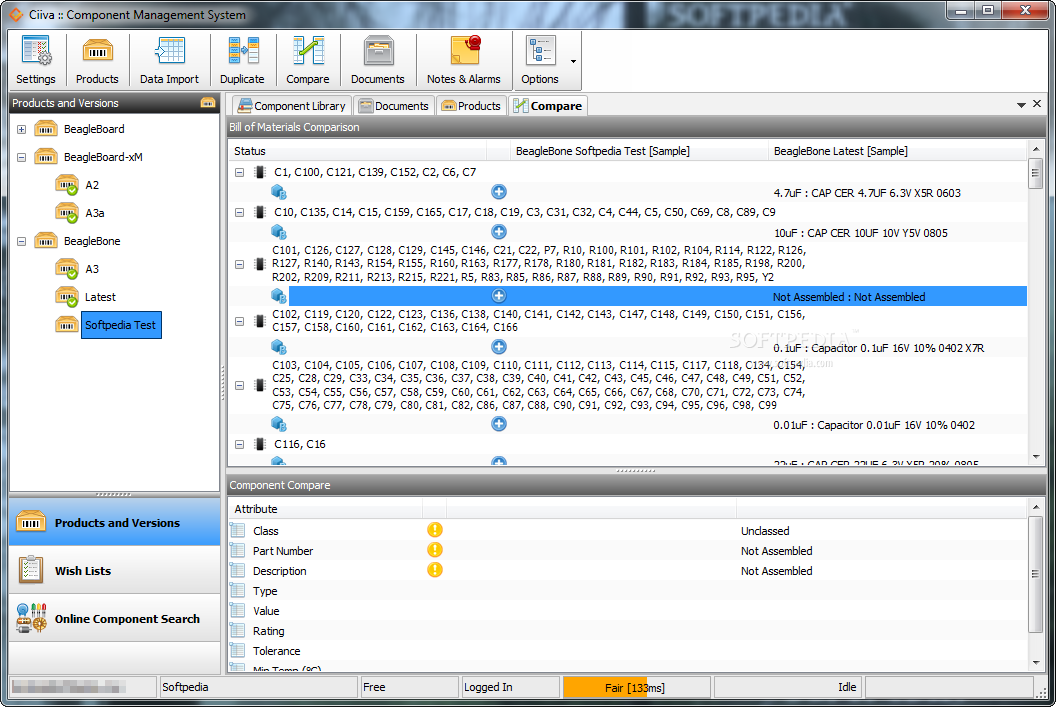Switch to the Compare tab
This screenshot has height=707, width=1056.
click(x=548, y=106)
